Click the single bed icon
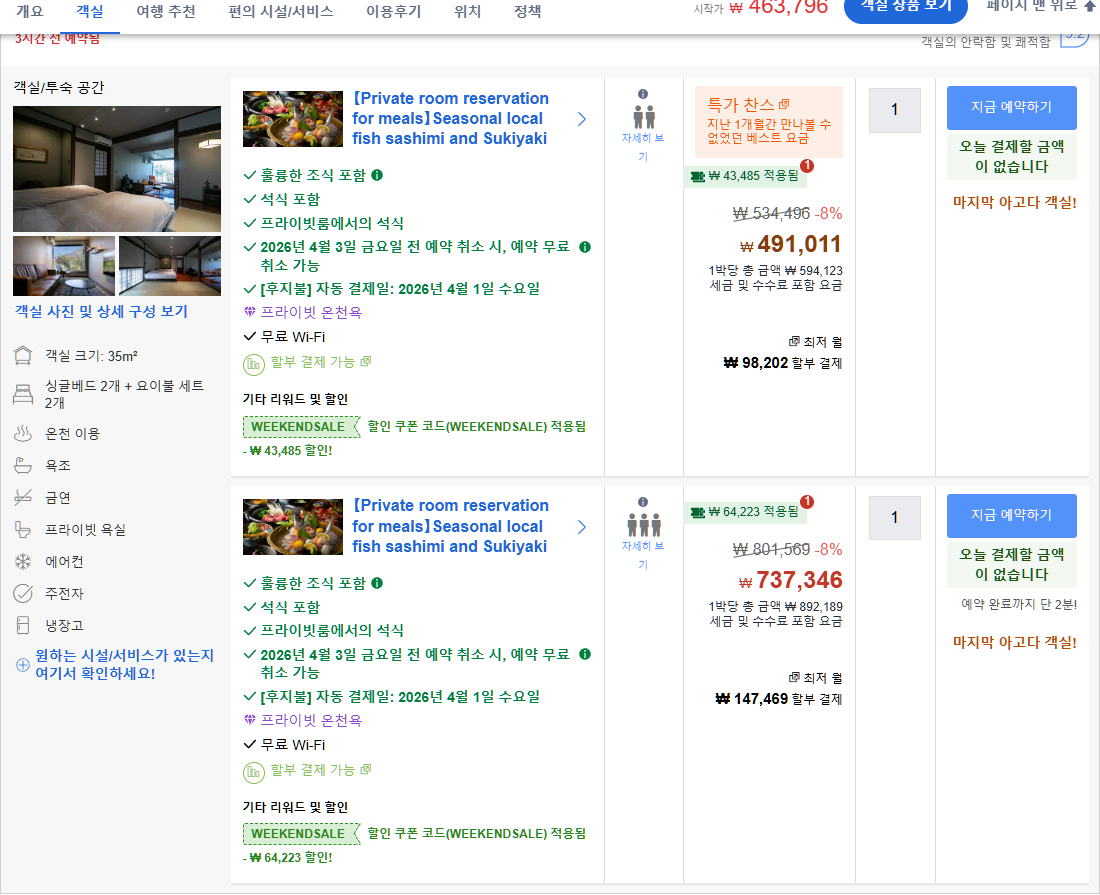The width and height of the screenshot is (1100, 895). (x=23, y=394)
